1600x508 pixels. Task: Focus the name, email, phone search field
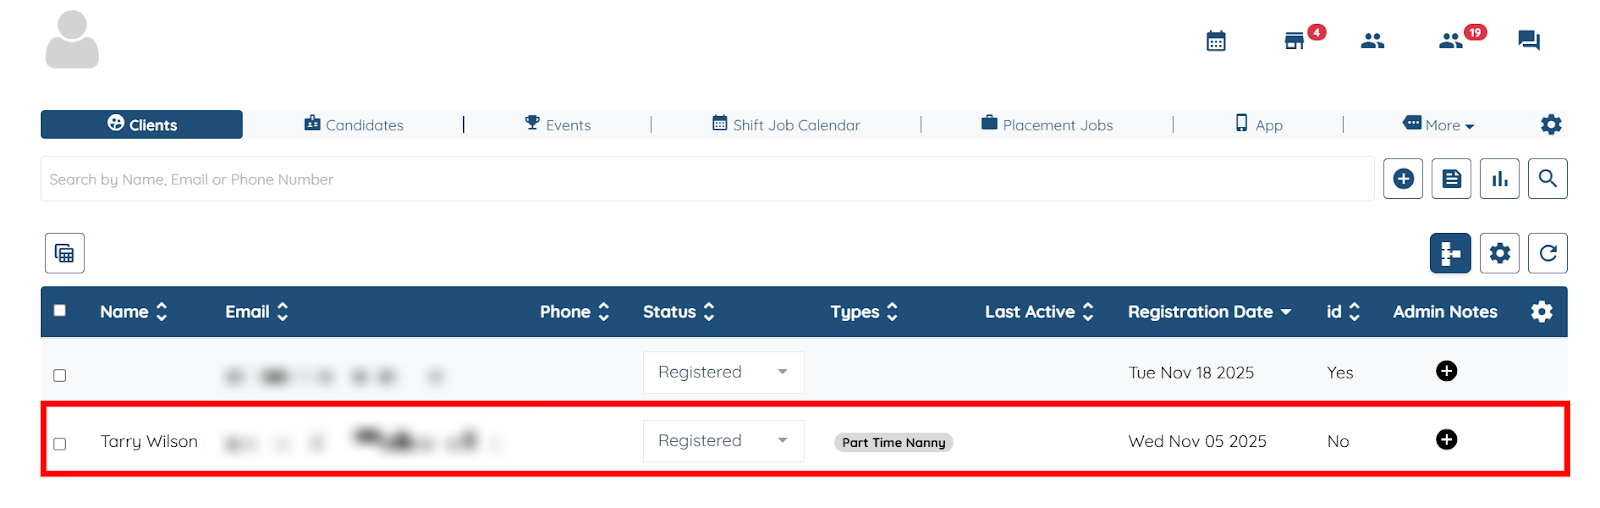(x=700, y=180)
